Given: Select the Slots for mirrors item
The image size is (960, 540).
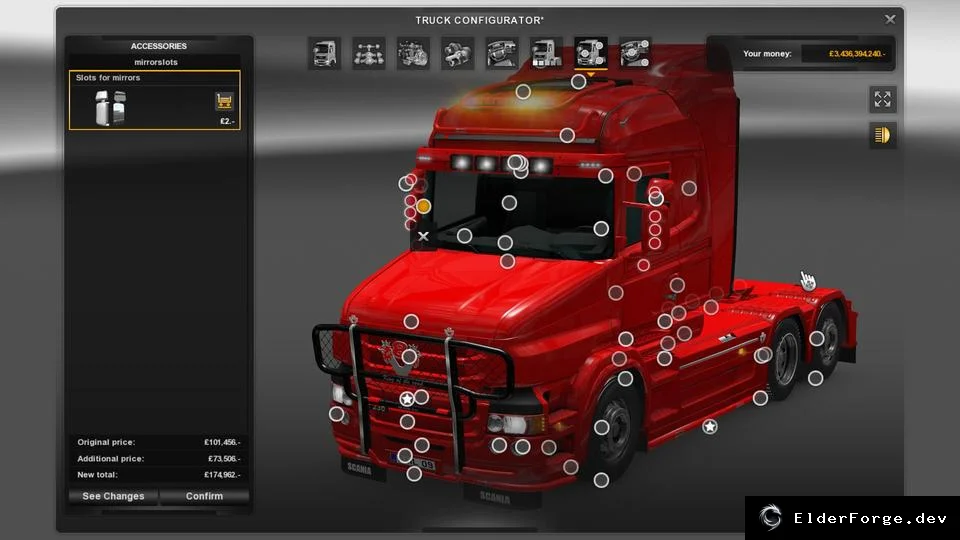Looking at the screenshot, I should tap(154, 100).
